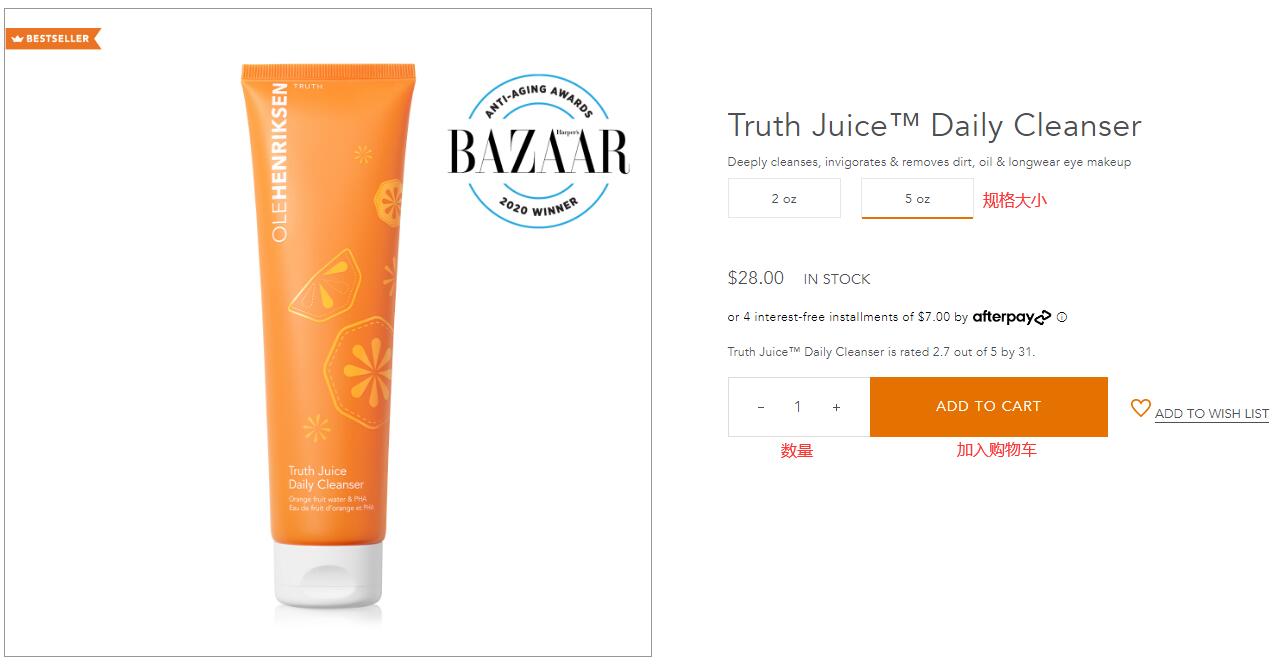
Task: Click the Bazaar Anti-Aging Awards badge
Action: pos(538,151)
